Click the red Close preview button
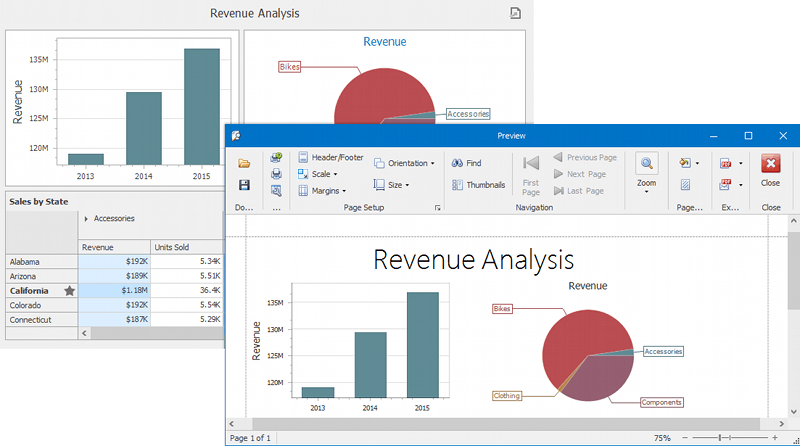Screen dimensions: 800x446 (770, 170)
